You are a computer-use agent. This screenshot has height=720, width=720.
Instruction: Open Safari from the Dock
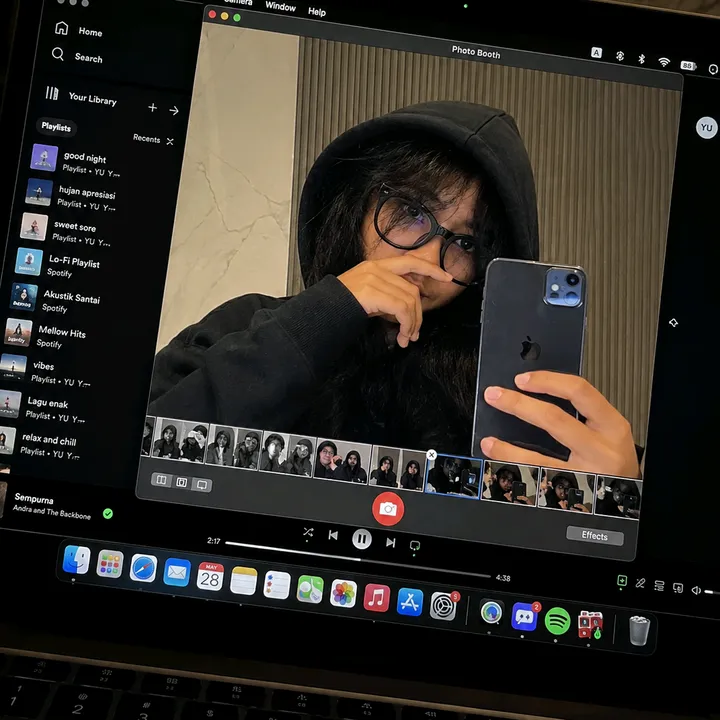143,568
